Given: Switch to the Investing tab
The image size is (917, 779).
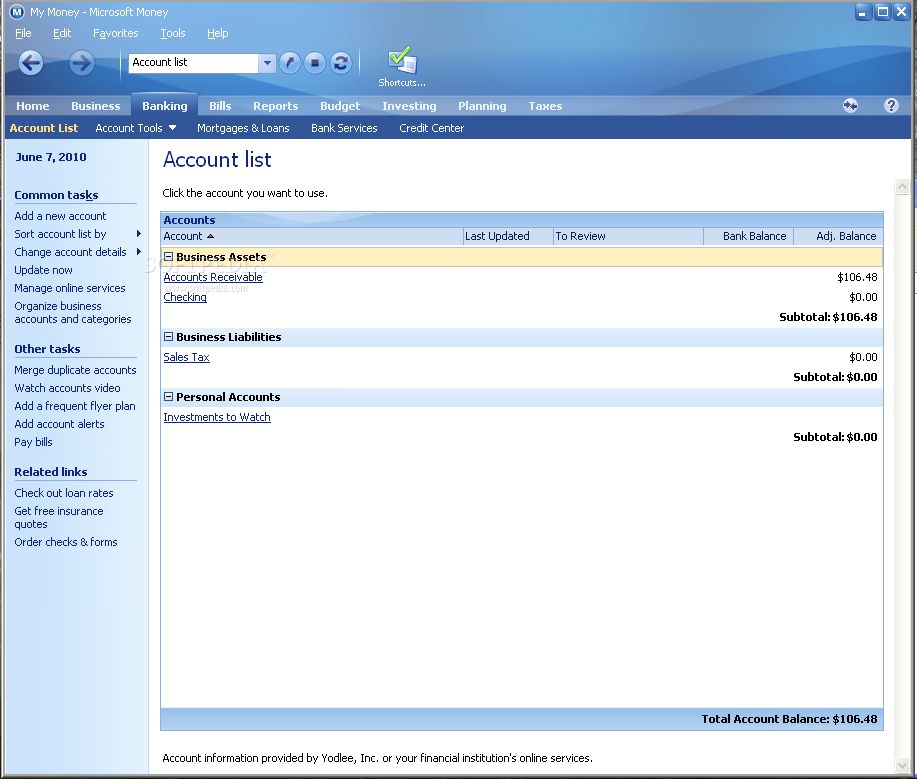Looking at the screenshot, I should [409, 105].
